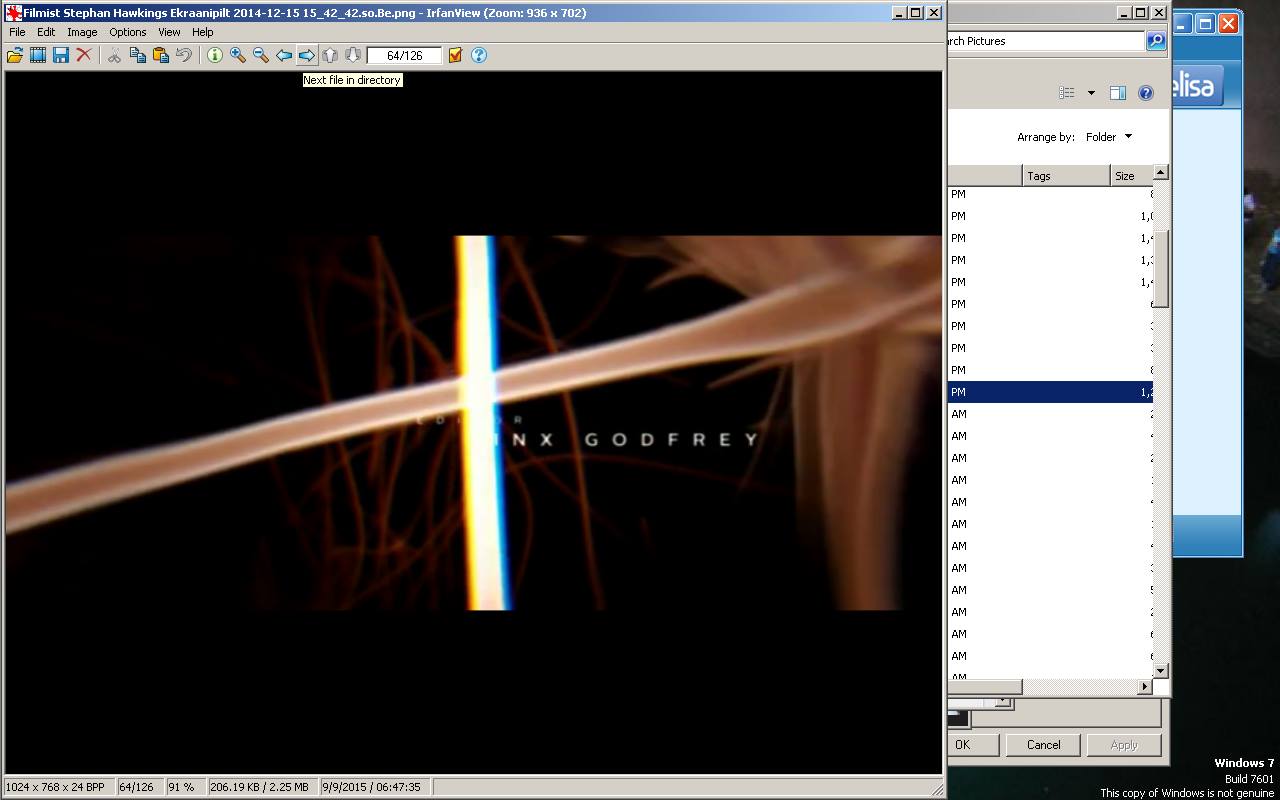Click the Size column header
Screen dimensions: 1280x800
click(1131, 176)
